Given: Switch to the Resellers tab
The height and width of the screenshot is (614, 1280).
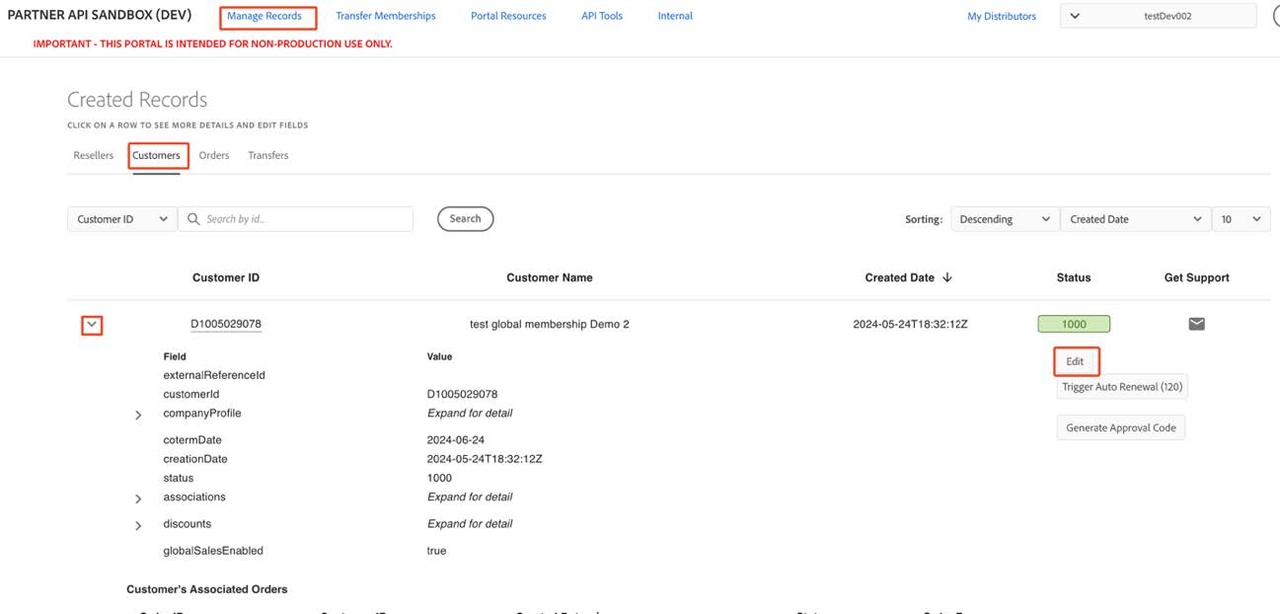Looking at the screenshot, I should coord(93,156).
